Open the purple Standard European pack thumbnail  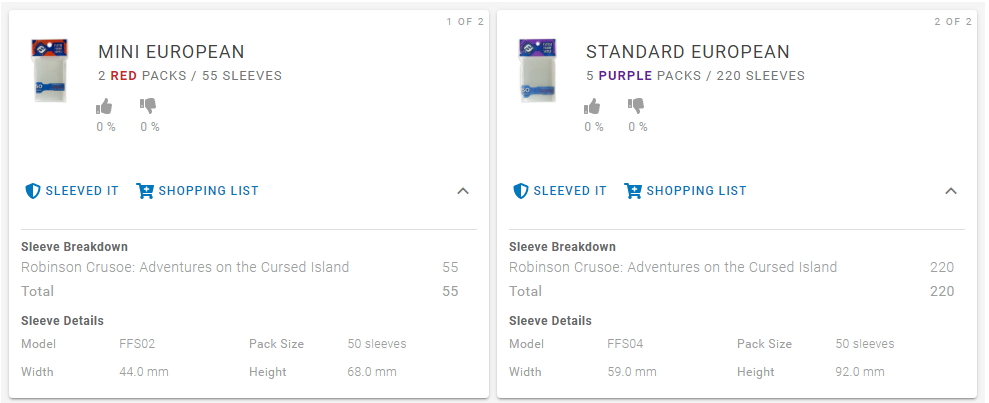coord(538,71)
